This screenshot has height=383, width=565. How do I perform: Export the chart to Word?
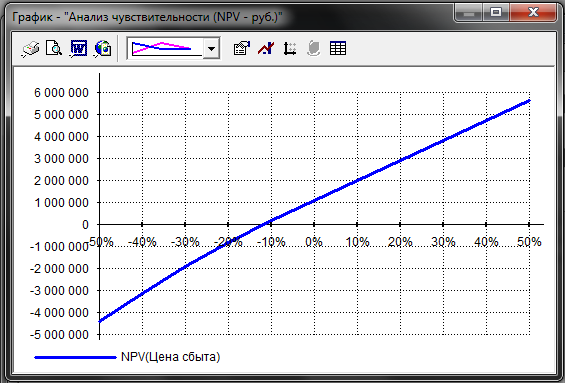78,48
